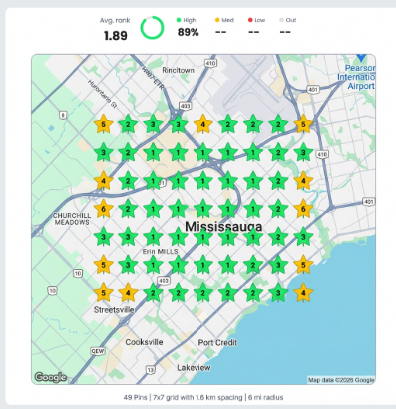Select the green 3 star at left end of fifth row
396x409 pixels.
[x=103, y=237]
